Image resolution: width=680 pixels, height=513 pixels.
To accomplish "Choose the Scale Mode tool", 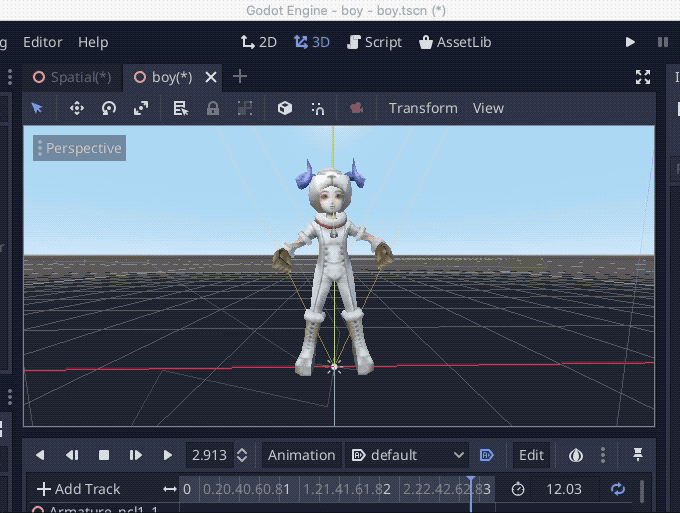I will click(141, 108).
